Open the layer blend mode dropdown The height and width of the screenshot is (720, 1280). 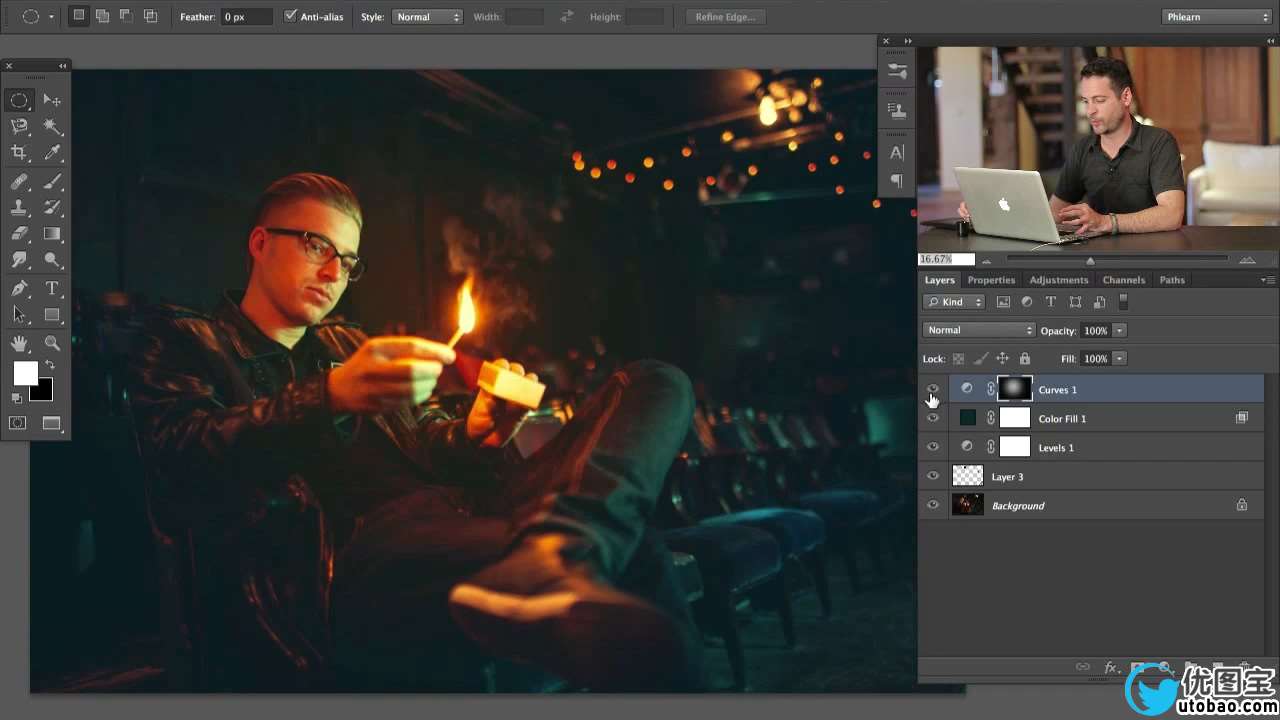tap(979, 330)
